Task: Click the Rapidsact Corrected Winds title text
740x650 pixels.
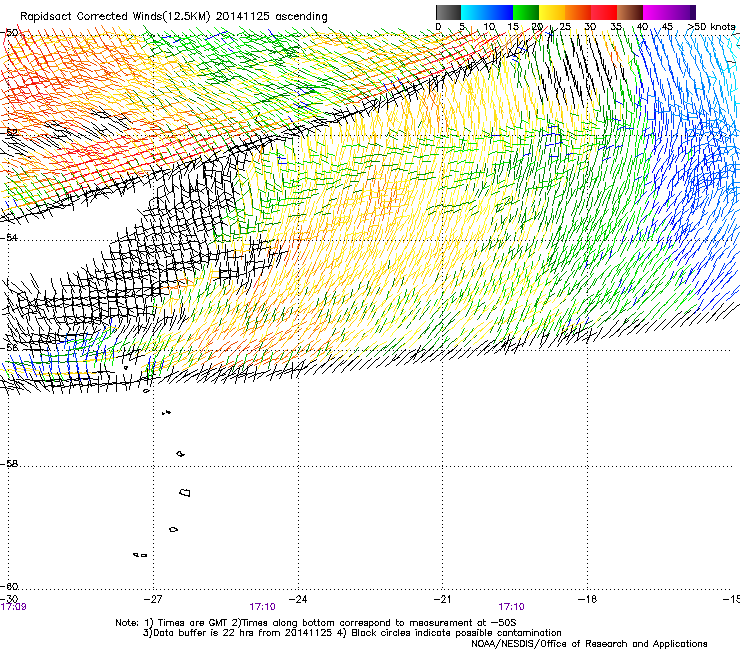Action: coord(174,17)
